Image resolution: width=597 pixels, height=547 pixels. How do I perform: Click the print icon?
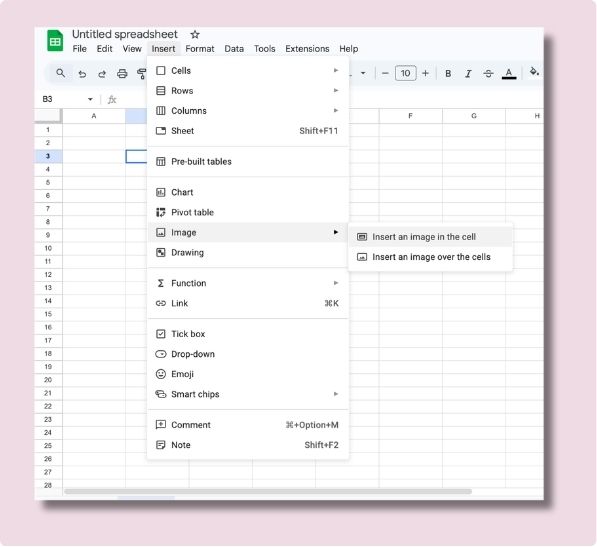122,73
